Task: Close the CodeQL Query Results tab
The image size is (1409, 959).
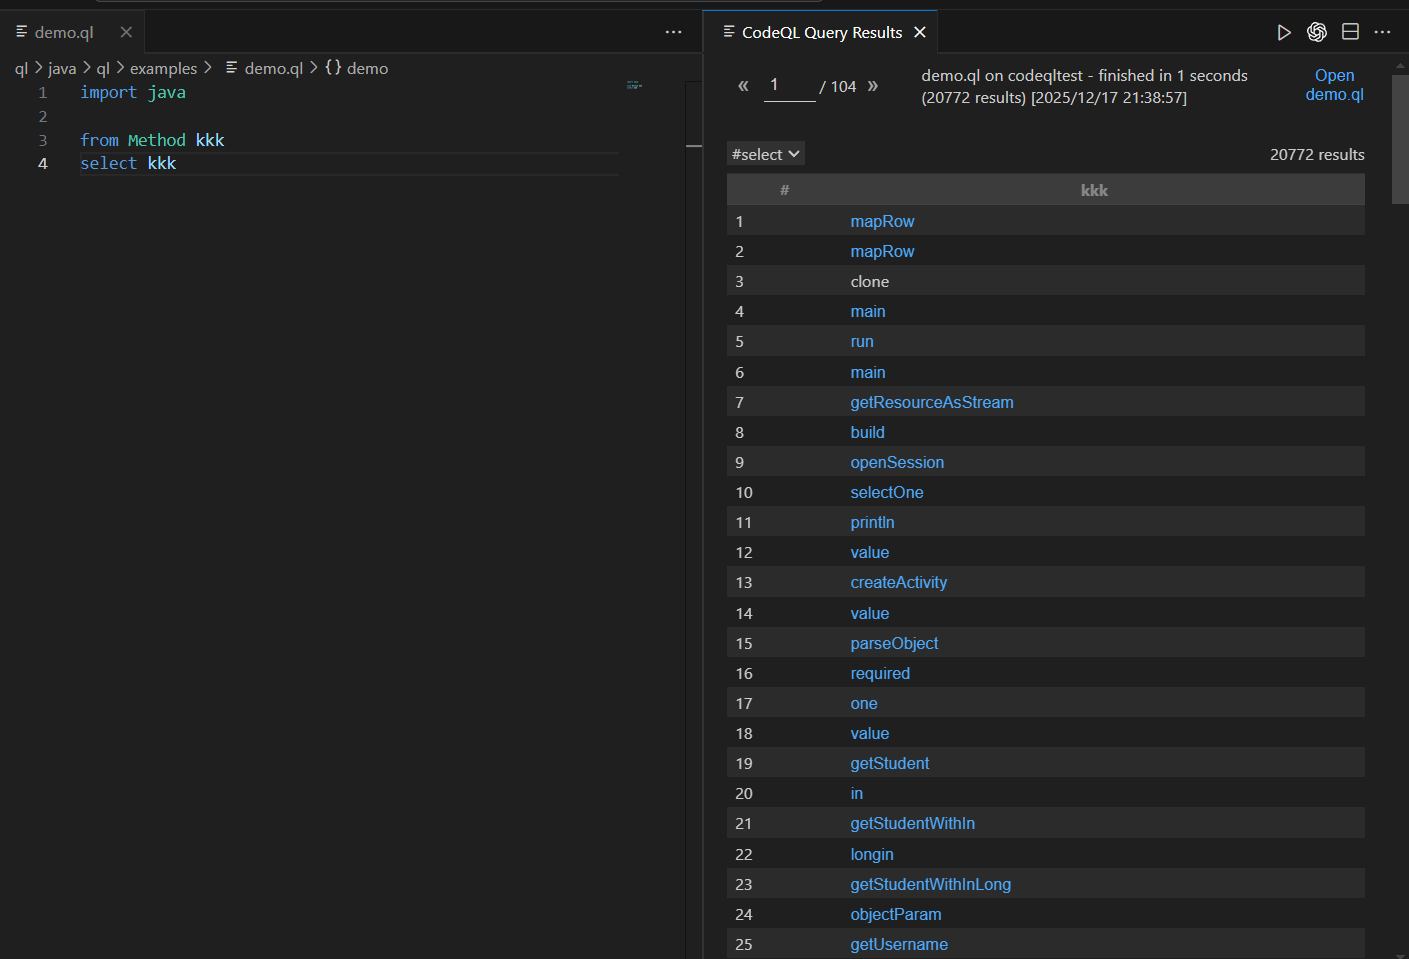Action: [x=920, y=32]
